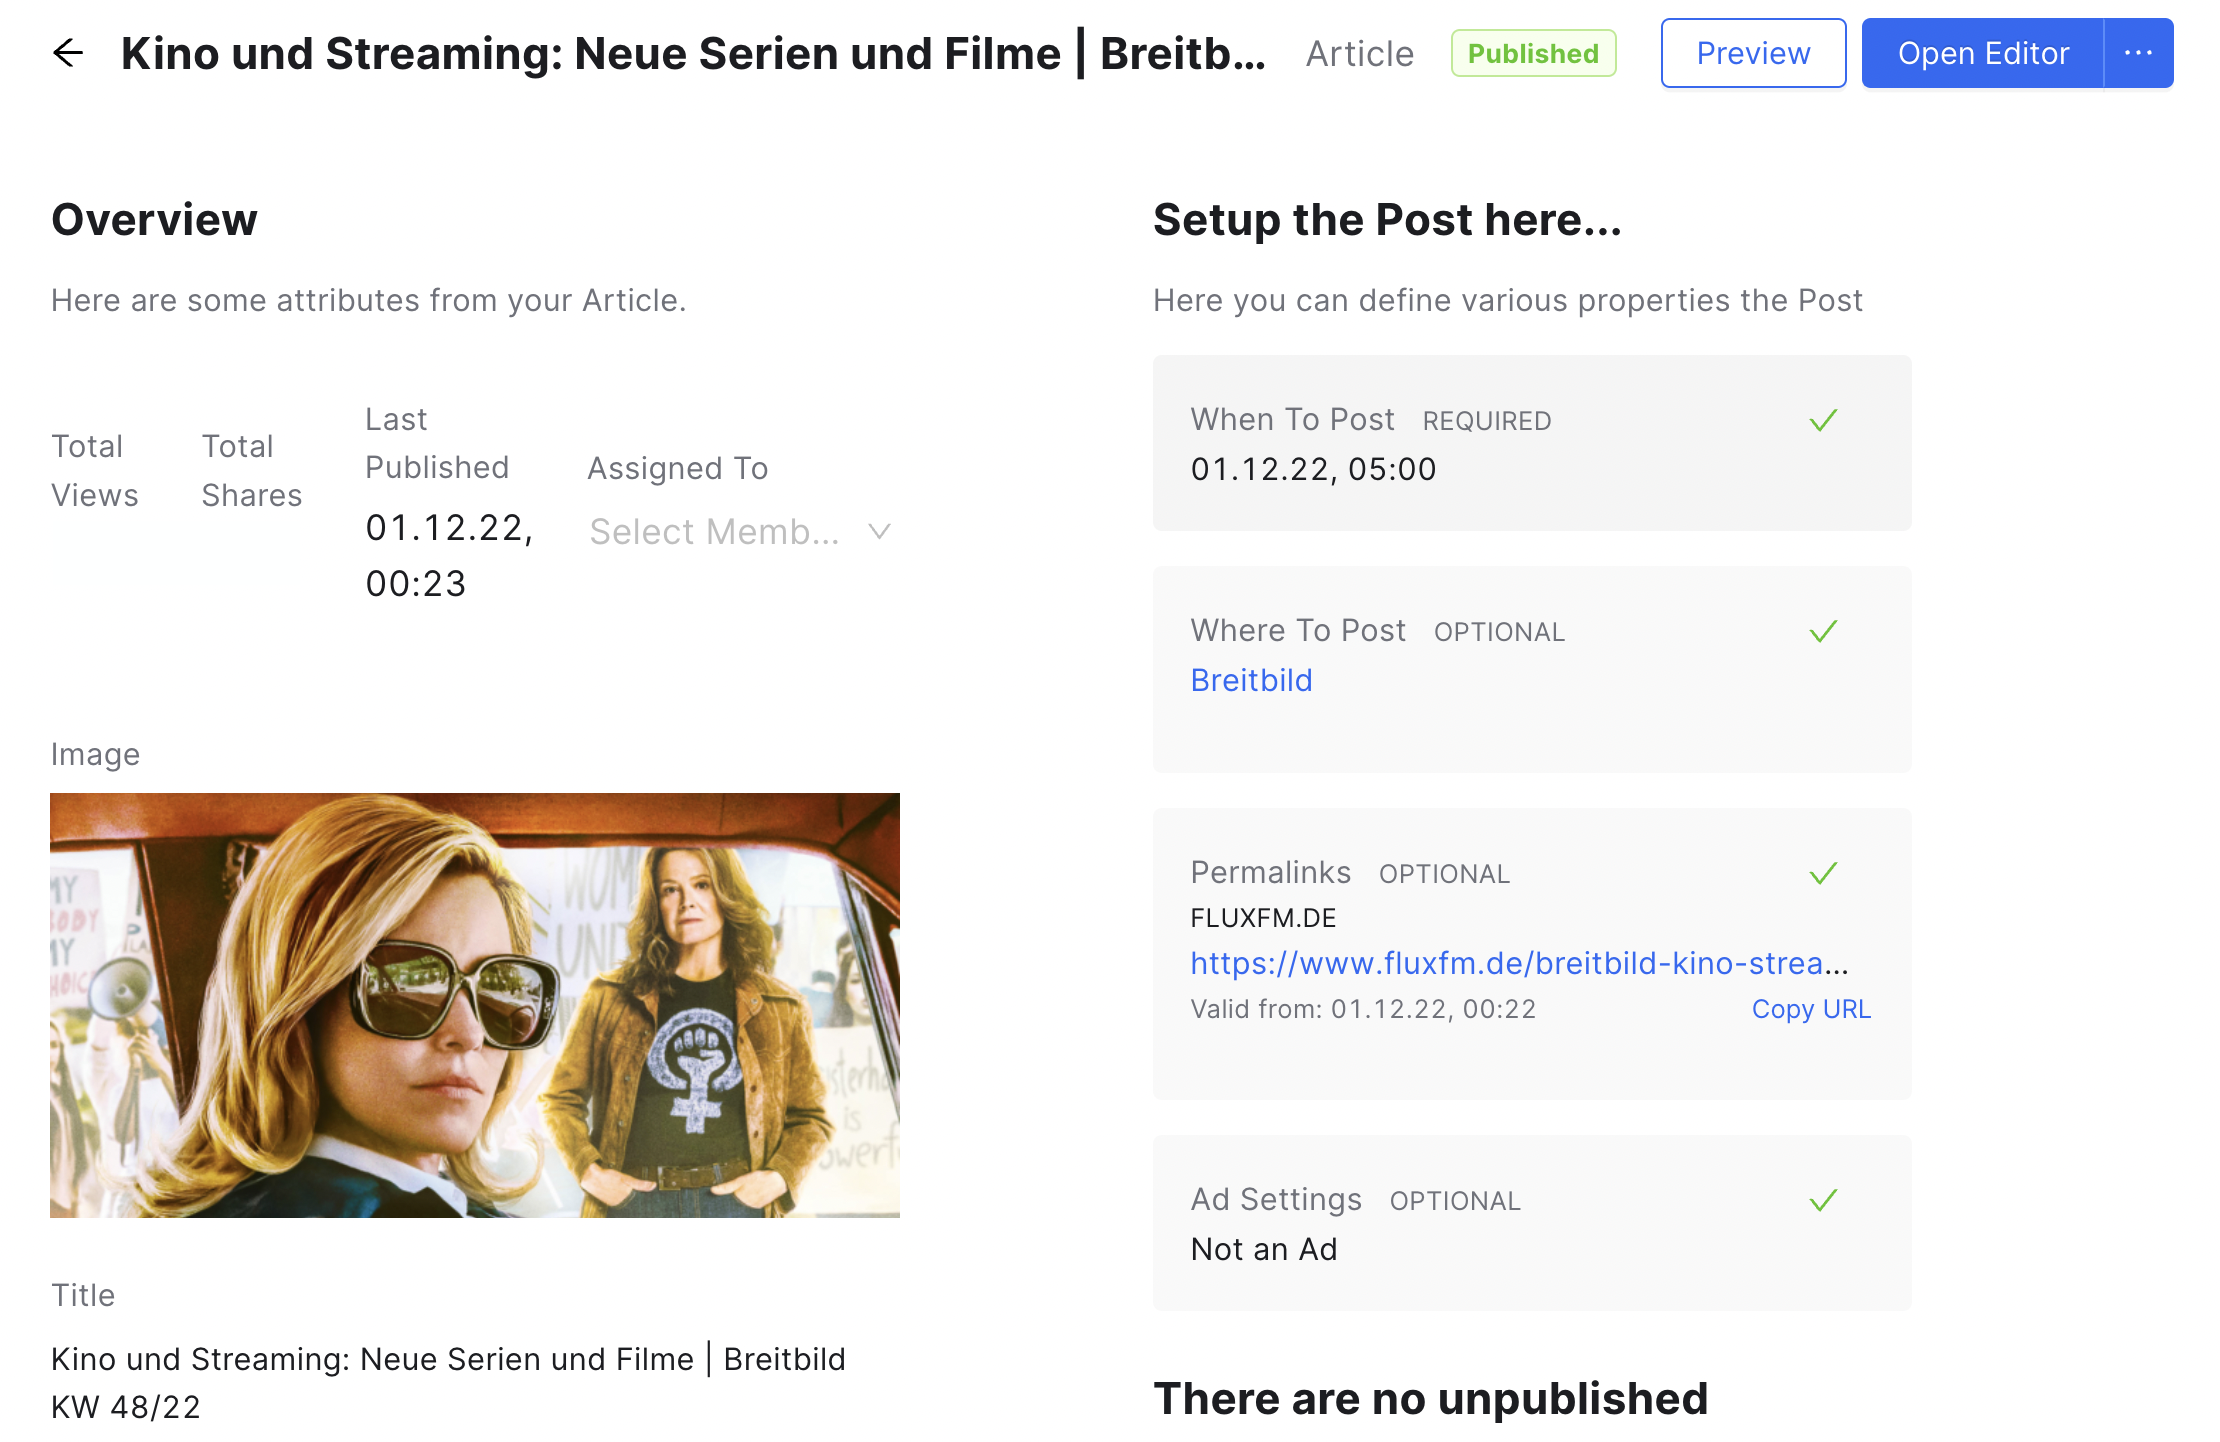Click the page heading 'Kino und Streaming' title
Screen dimensions: 2220x1442
tap(693, 54)
